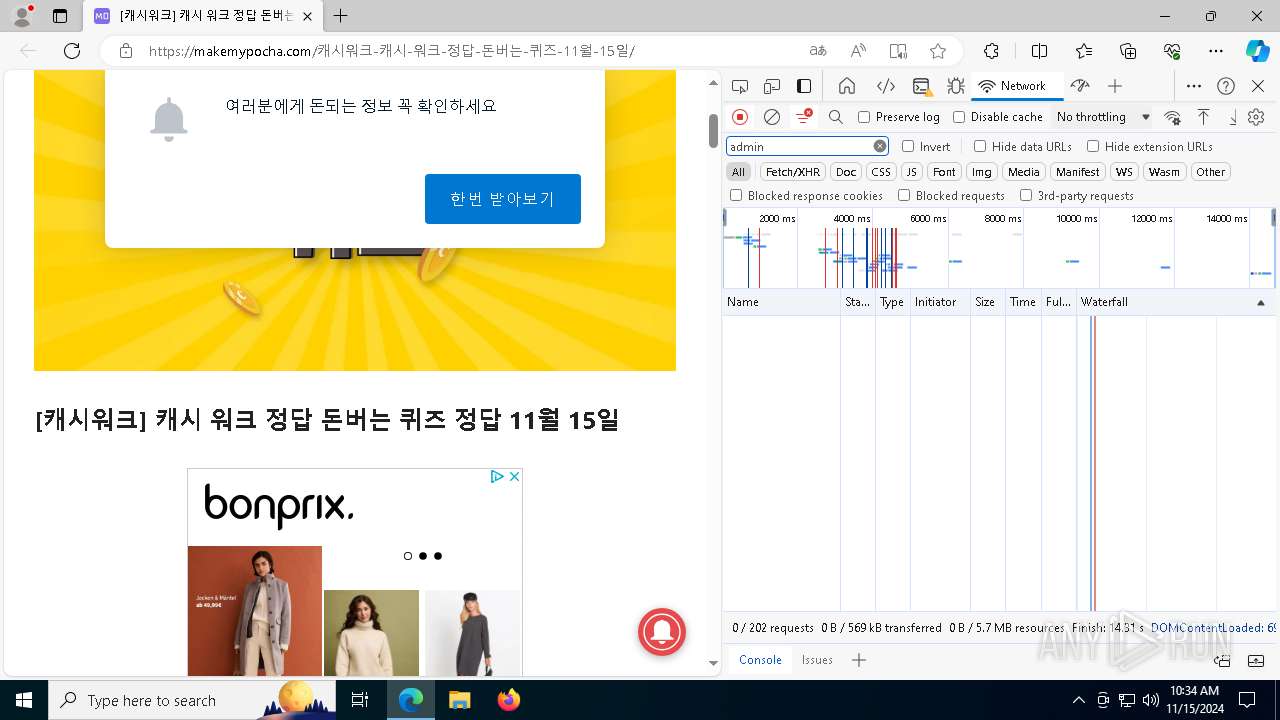The width and height of the screenshot is (1280, 720).
Task: Open the Favorites list icon
Action: pyautogui.click(x=1084, y=51)
